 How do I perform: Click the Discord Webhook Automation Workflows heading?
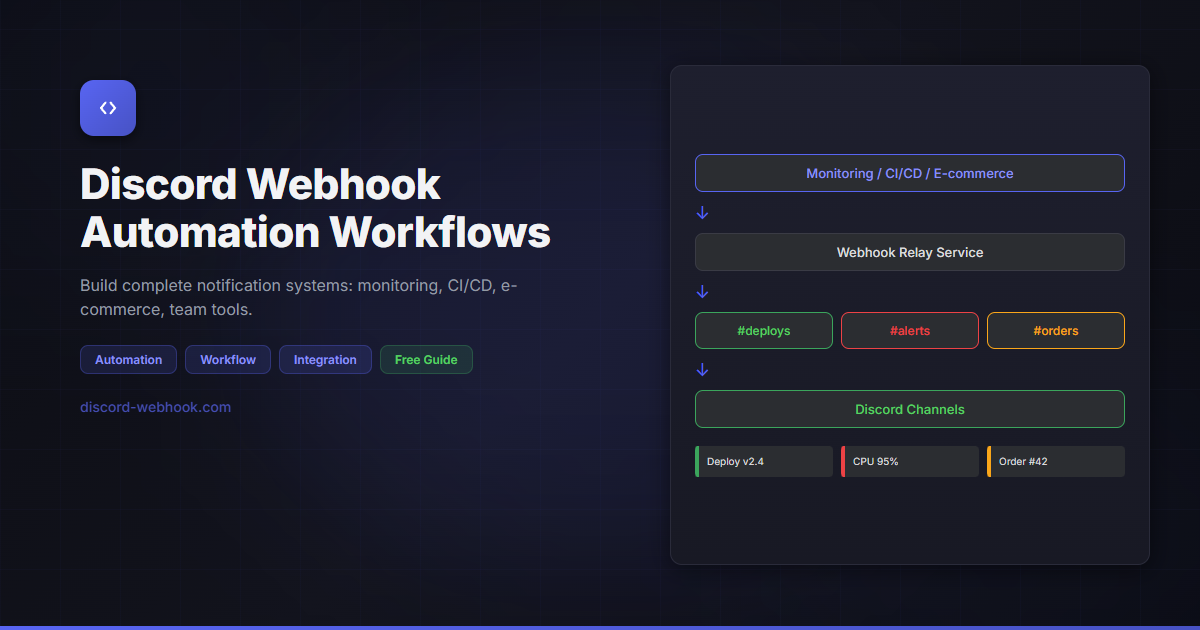tap(315, 208)
